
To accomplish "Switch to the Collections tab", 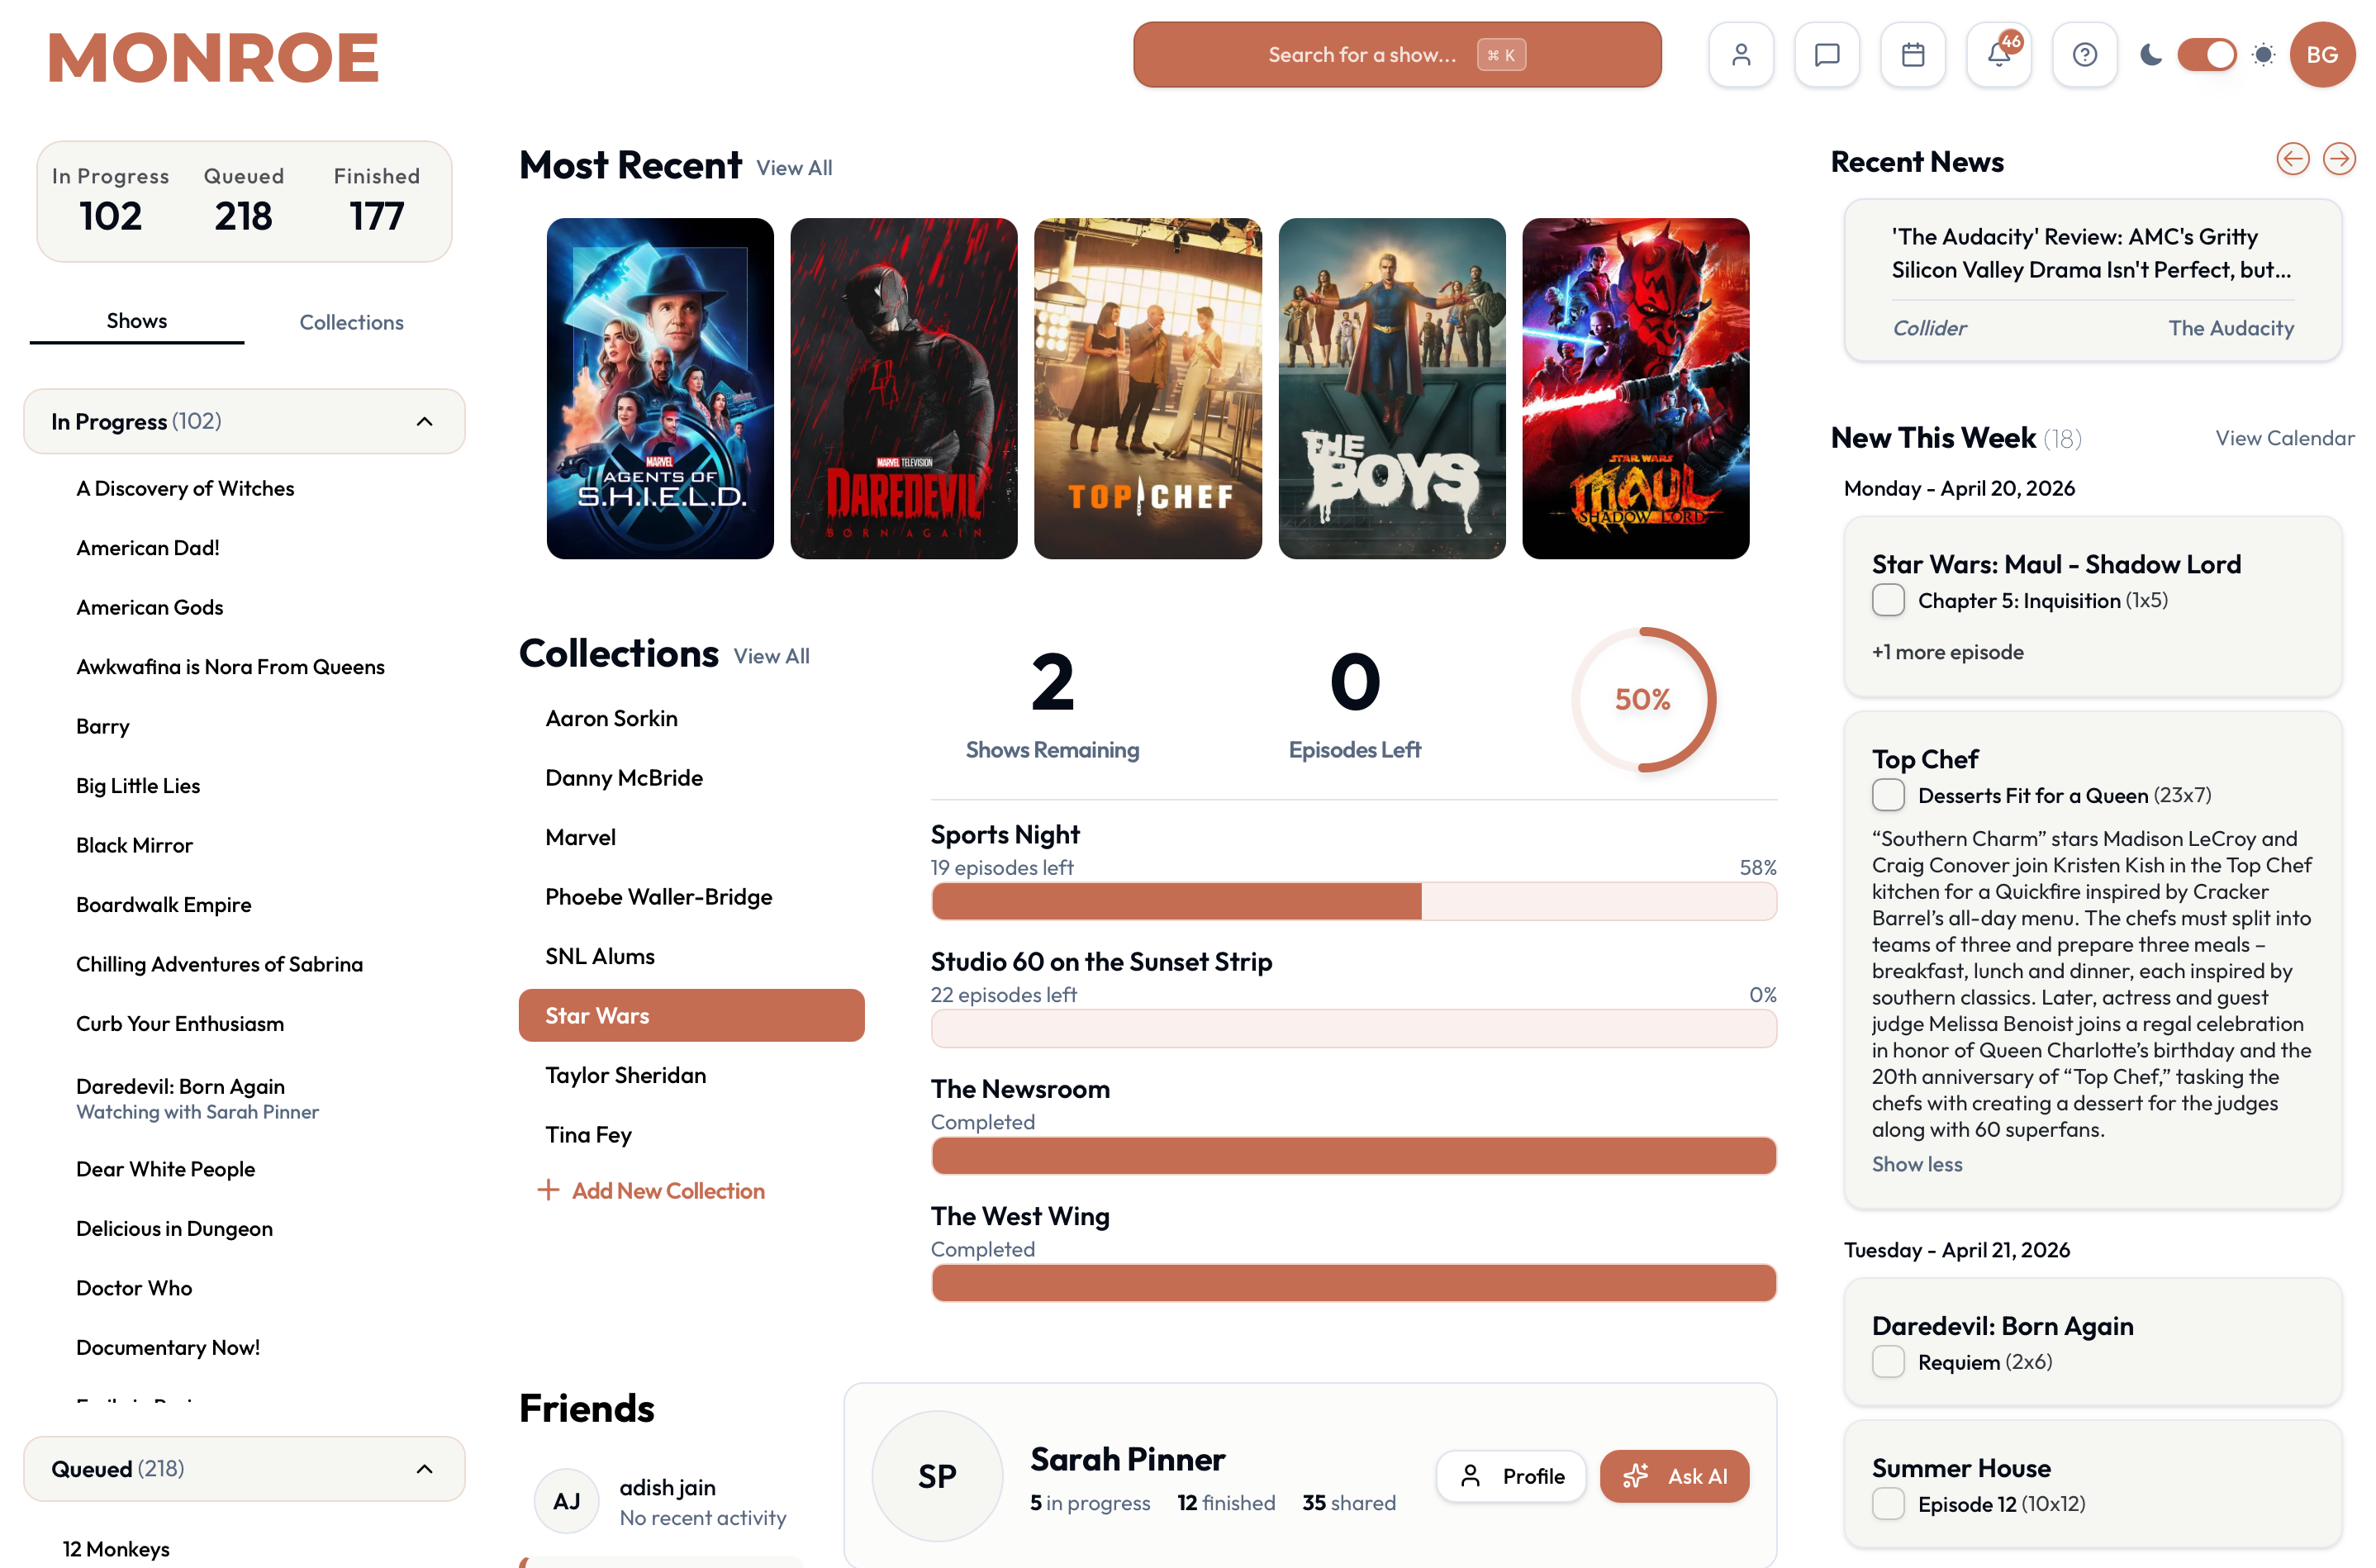I will [x=351, y=323].
